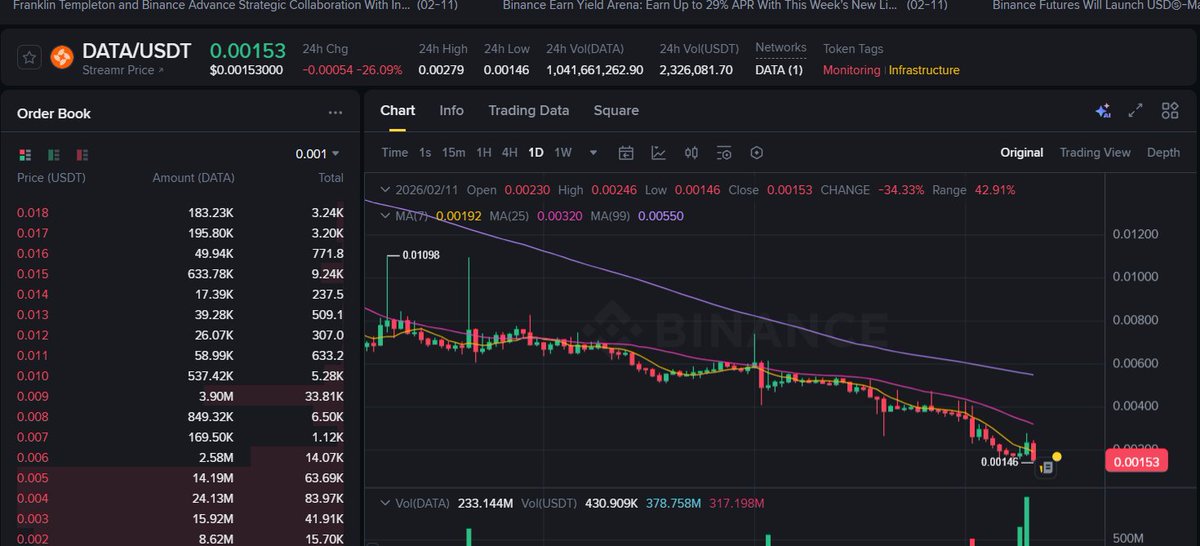This screenshot has height=546, width=1200.
Task: Open the Trading Data tab
Action: tap(528, 111)
